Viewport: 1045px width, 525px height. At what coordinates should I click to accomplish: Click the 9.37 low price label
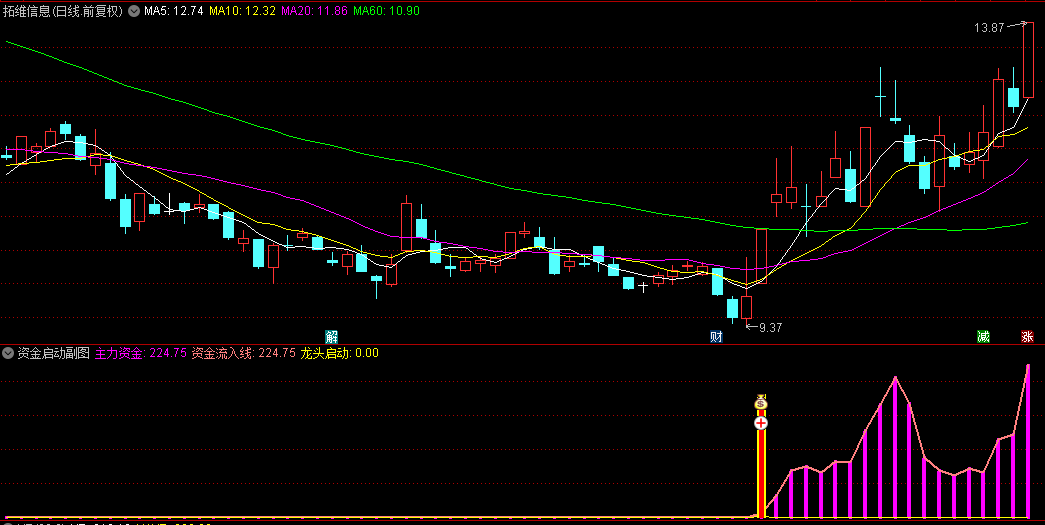pyautogui.click(x=770, y=327)
